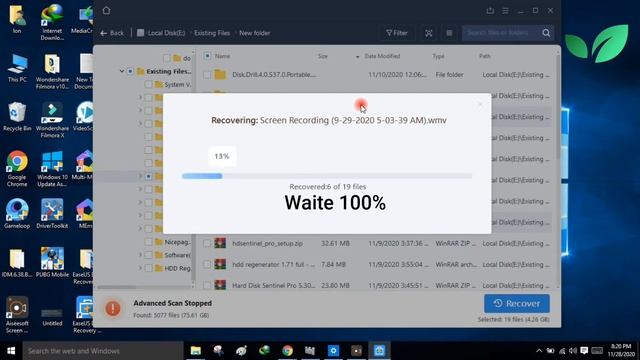Open Aiseesoft Screen recorder desktop icon
This screenshot has height=360, width=640.
[x=17, y=315]
